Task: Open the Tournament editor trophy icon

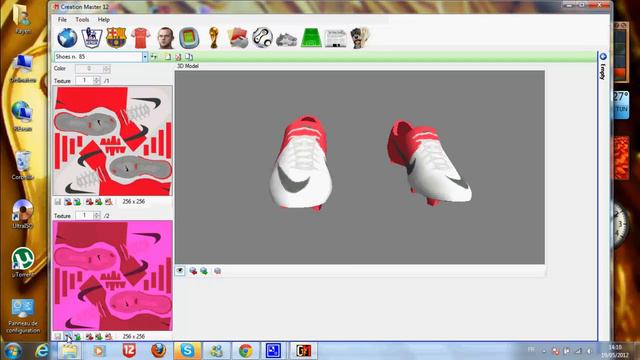Action: pyautogui.click(x=213, y=38)
